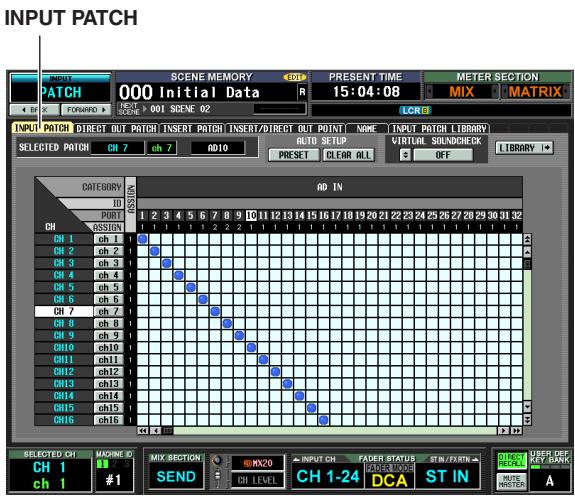Viewport: 575px width, 498px height.
Task: Toggle the DIRECT RECALL button
Action: pos(512,461)
